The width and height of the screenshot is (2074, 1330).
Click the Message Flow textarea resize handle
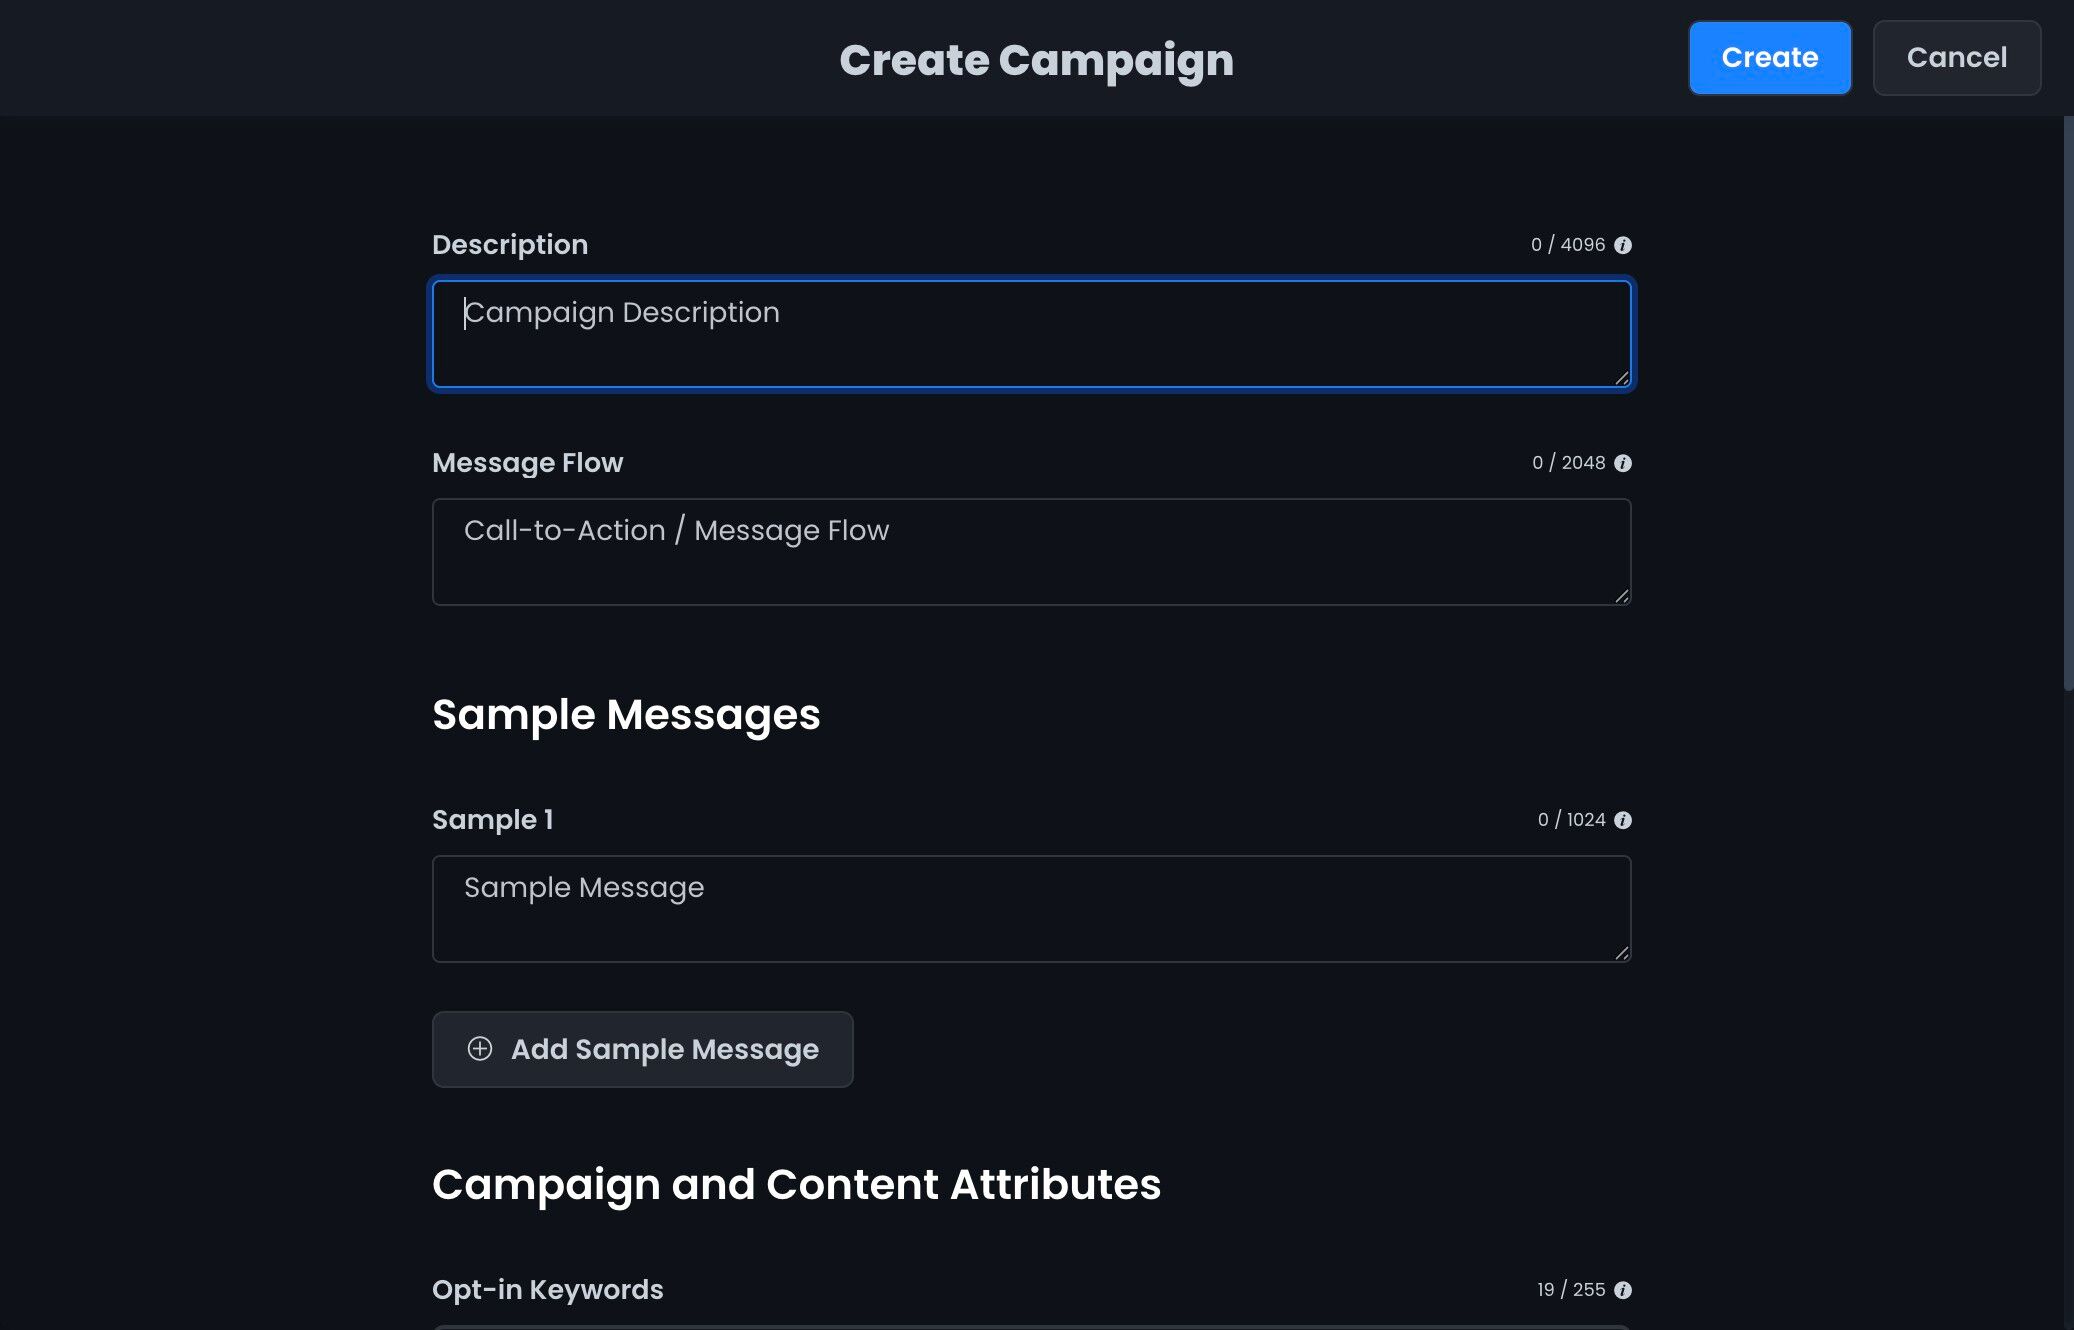tap(1621, 595)
